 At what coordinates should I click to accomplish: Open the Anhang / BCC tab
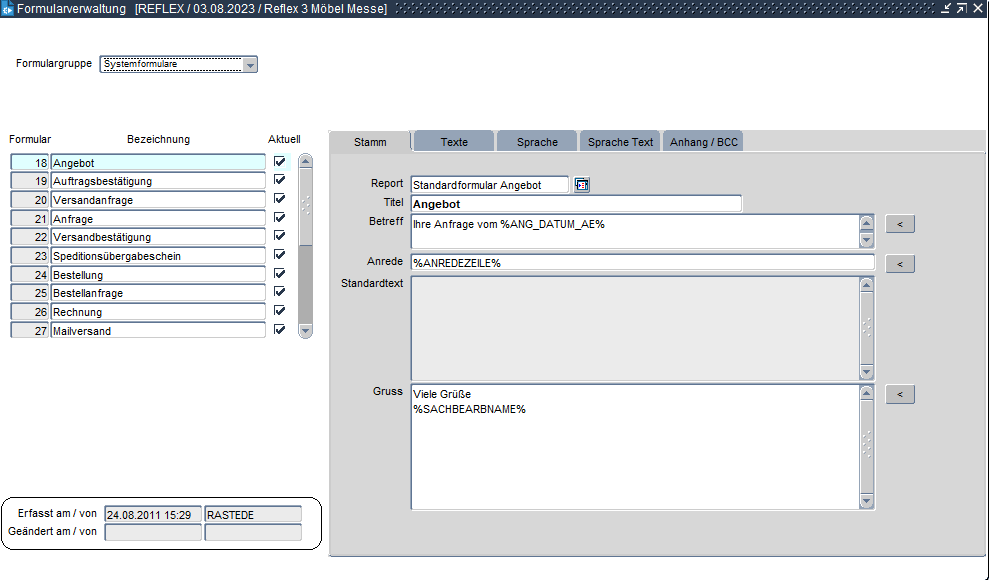tap(703, 142)
